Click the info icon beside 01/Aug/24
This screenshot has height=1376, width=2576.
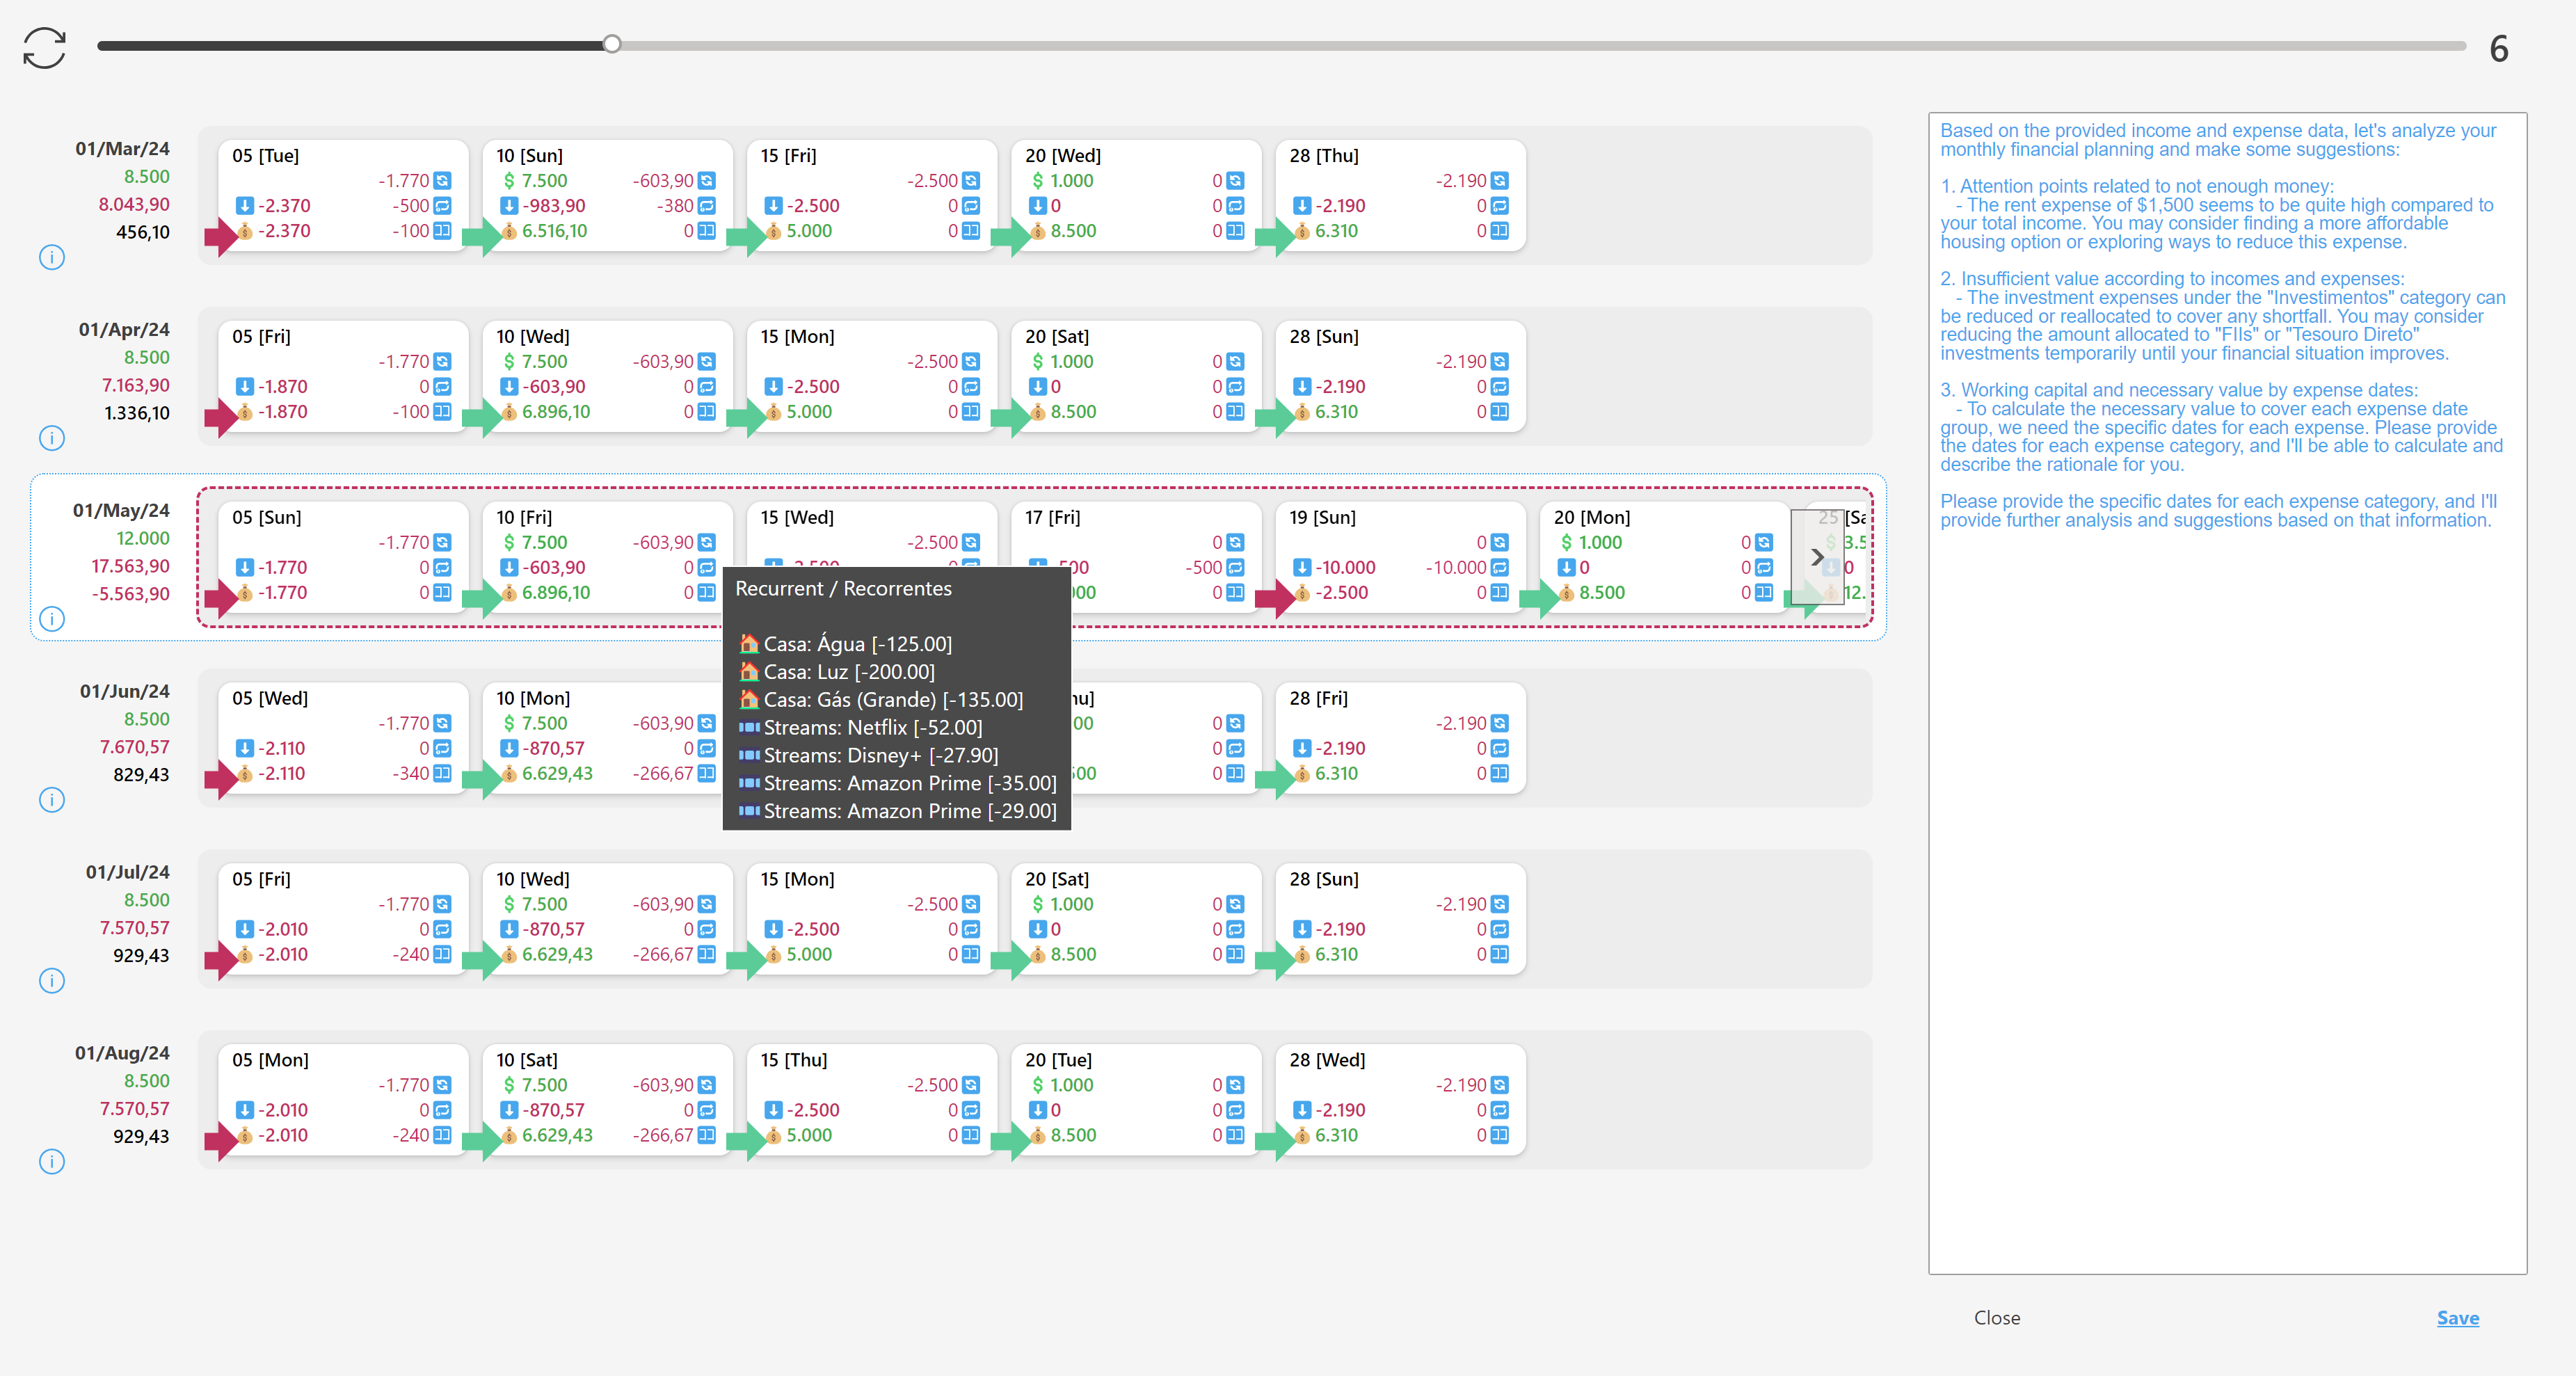(x=51, y=1162)
